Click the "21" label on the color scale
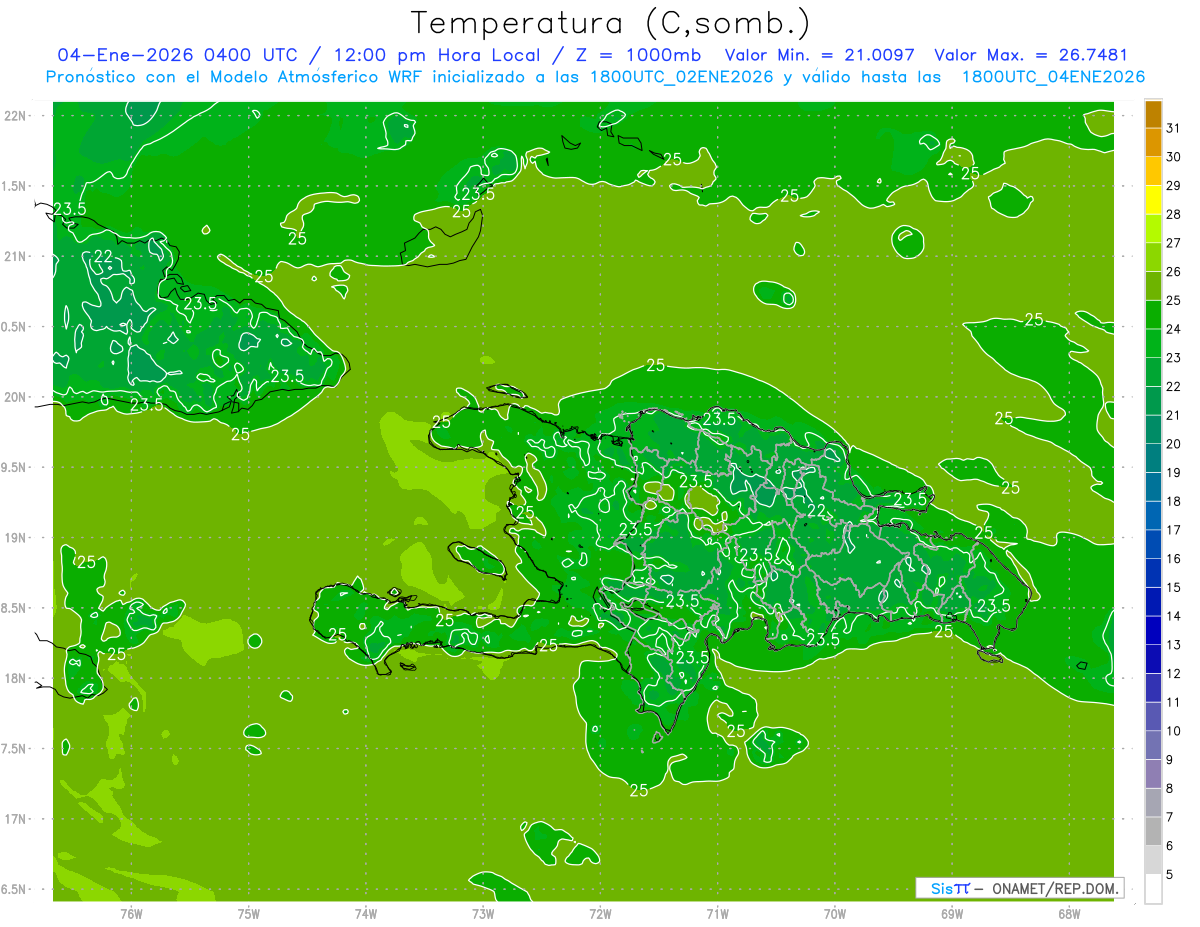This screenshot has width=1200, height=927. tap(1174, 415)
